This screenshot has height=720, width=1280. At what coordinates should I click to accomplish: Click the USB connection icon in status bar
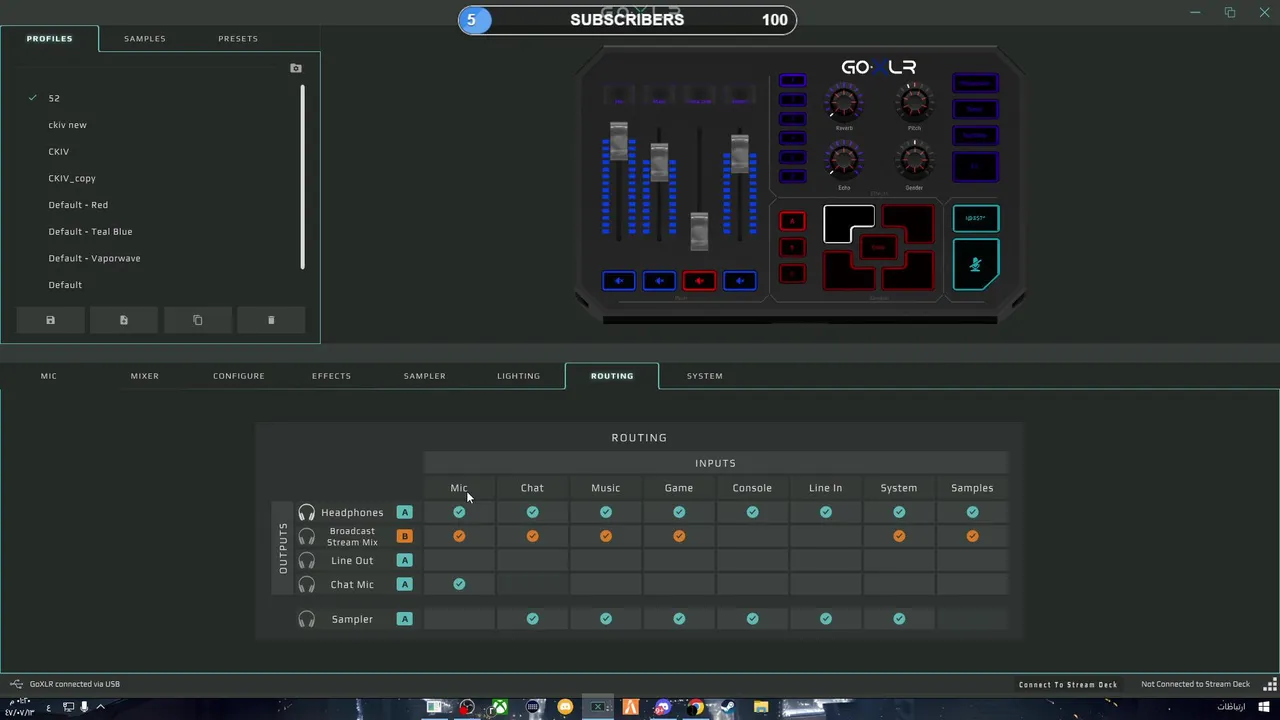16,684
